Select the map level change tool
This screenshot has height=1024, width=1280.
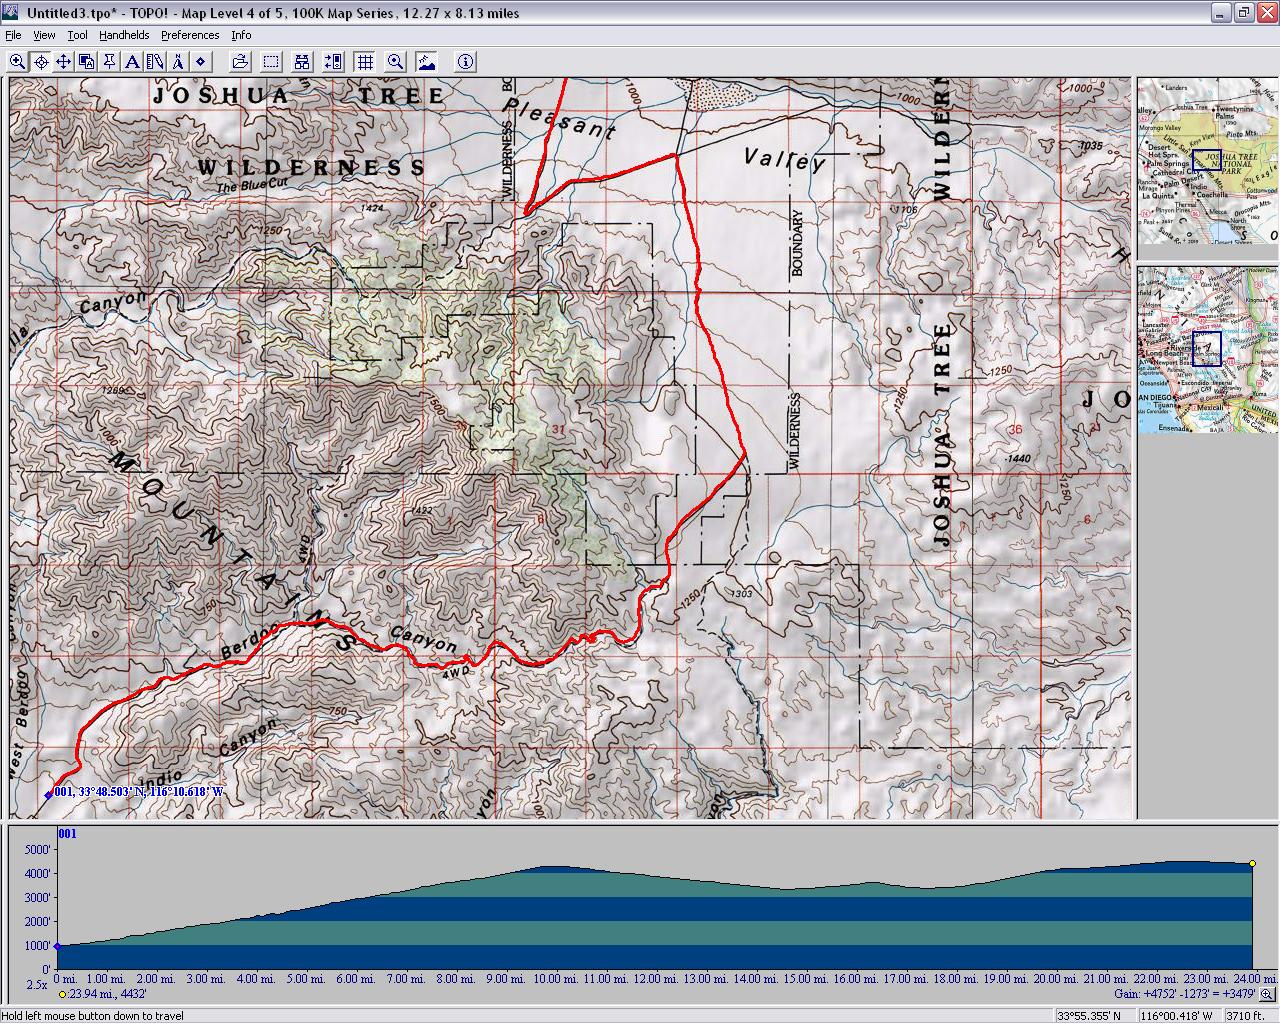[x=87, y=62]
